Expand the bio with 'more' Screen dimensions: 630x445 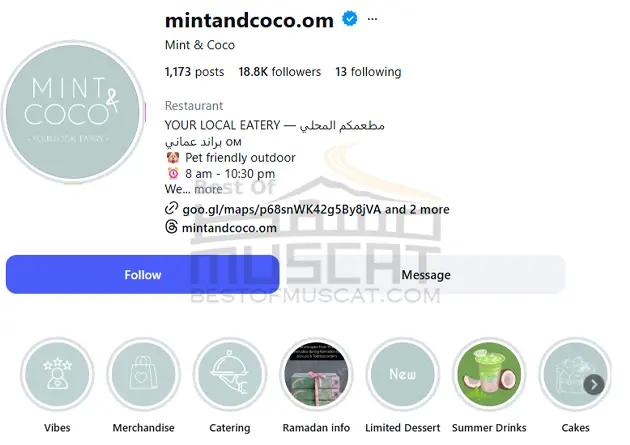pos(208,189)
